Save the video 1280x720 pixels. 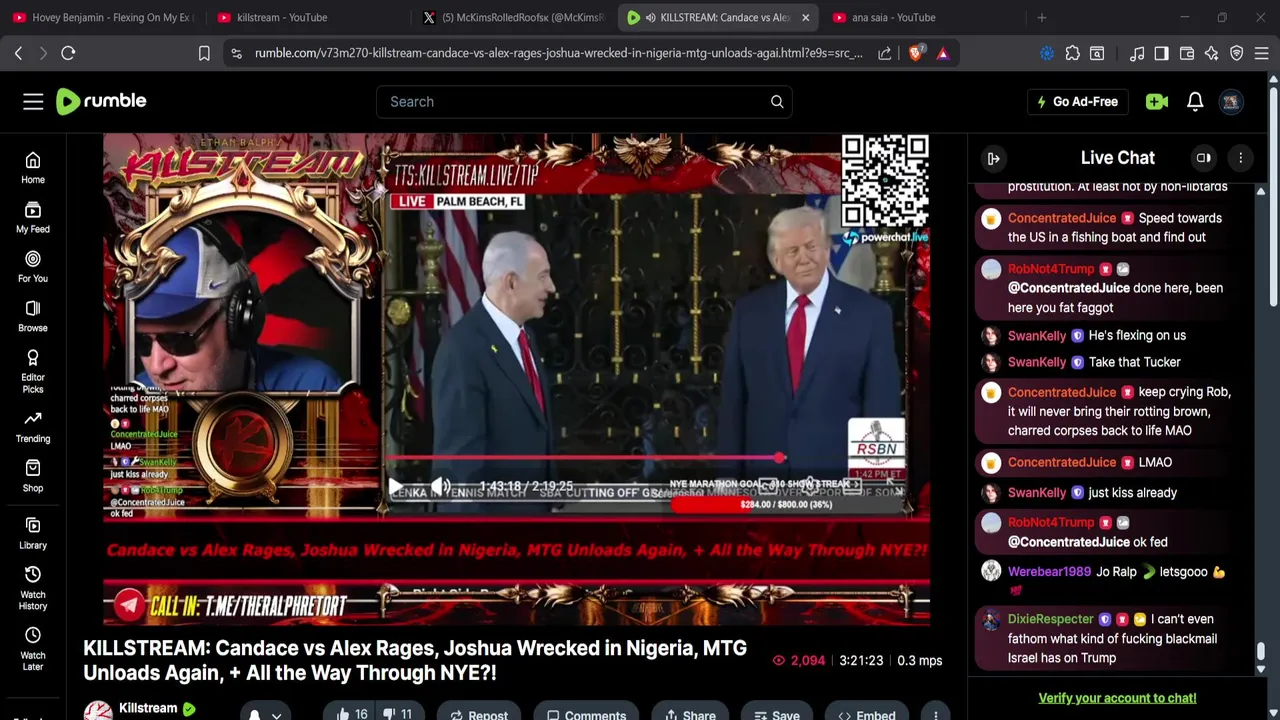pos(776,714)
